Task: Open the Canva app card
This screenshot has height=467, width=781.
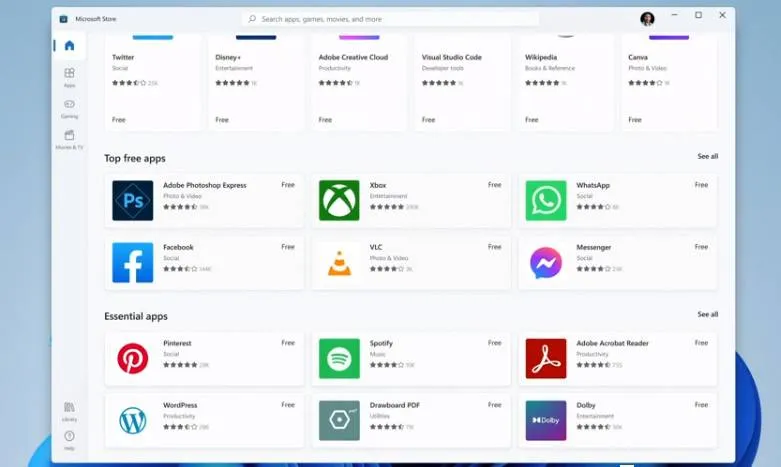Action: tap(669, 83)
